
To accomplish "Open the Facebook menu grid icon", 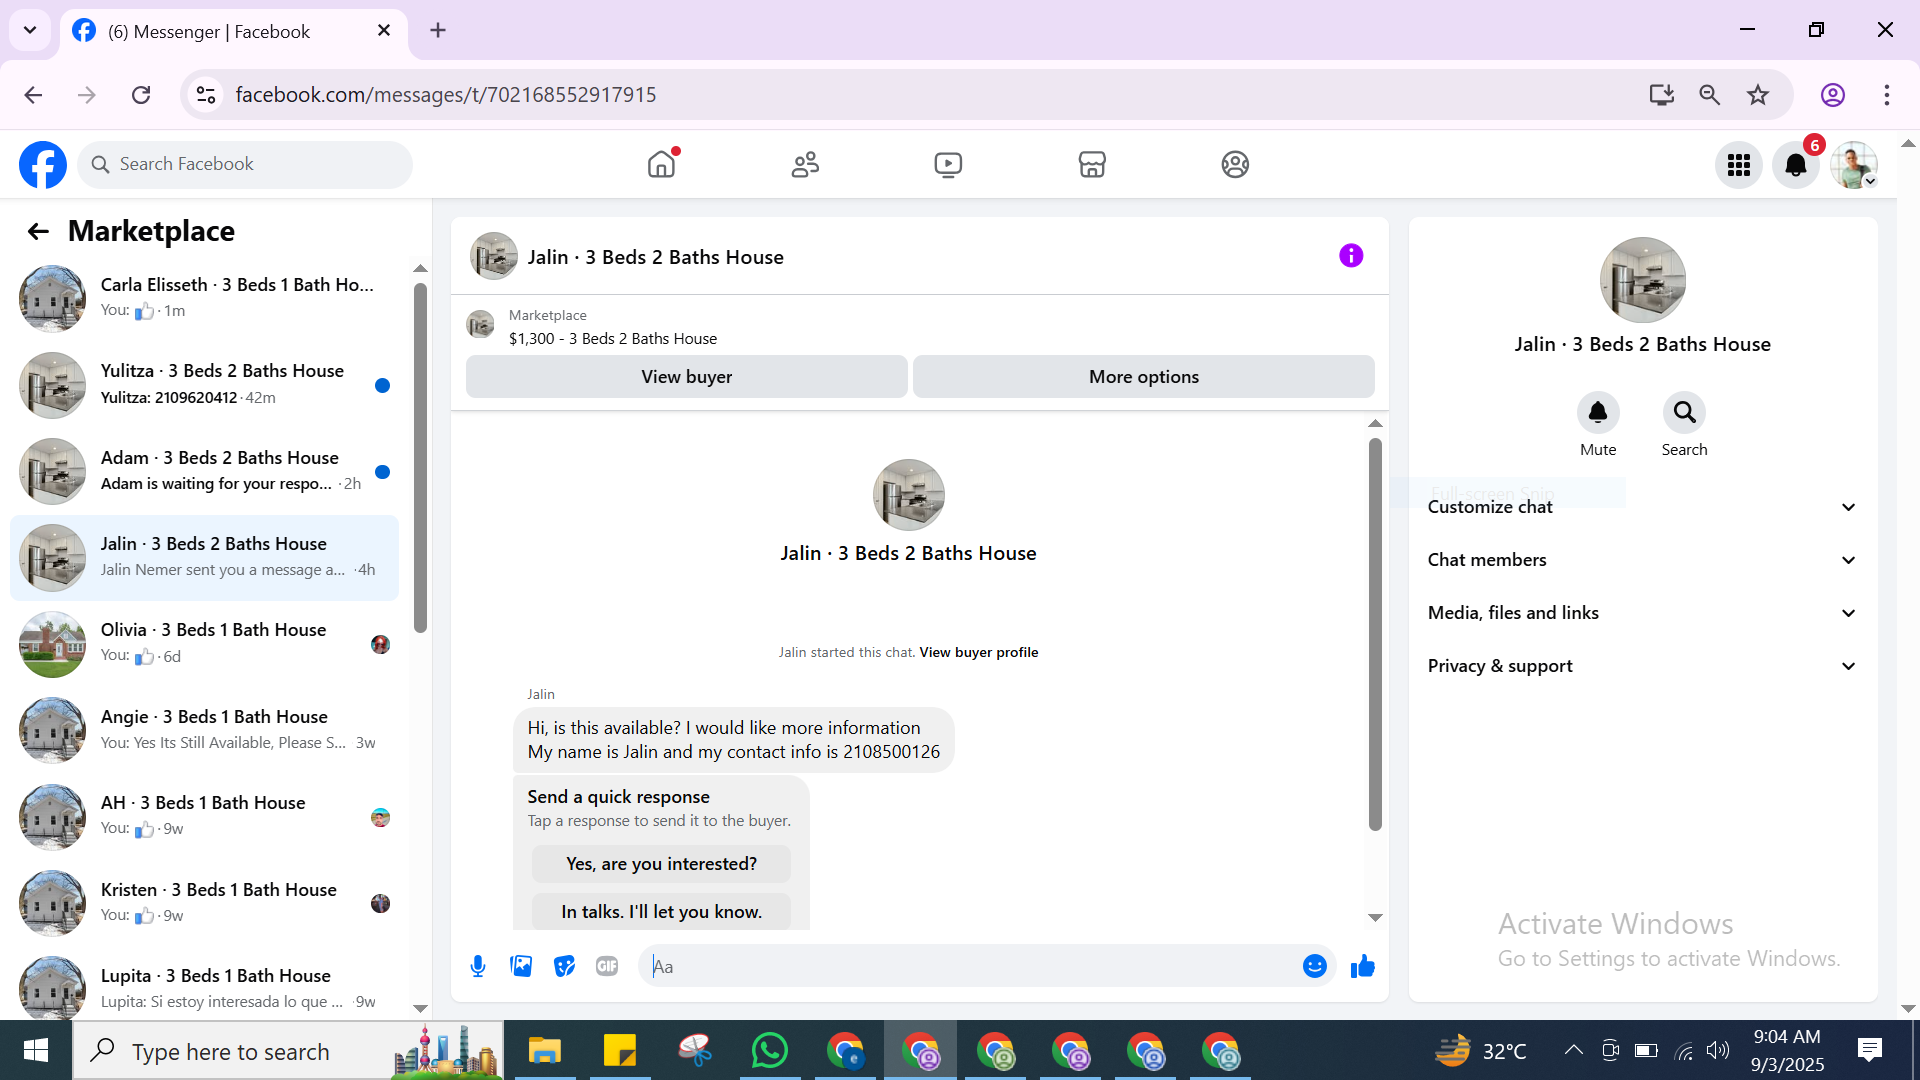I will pos(1739,165).
